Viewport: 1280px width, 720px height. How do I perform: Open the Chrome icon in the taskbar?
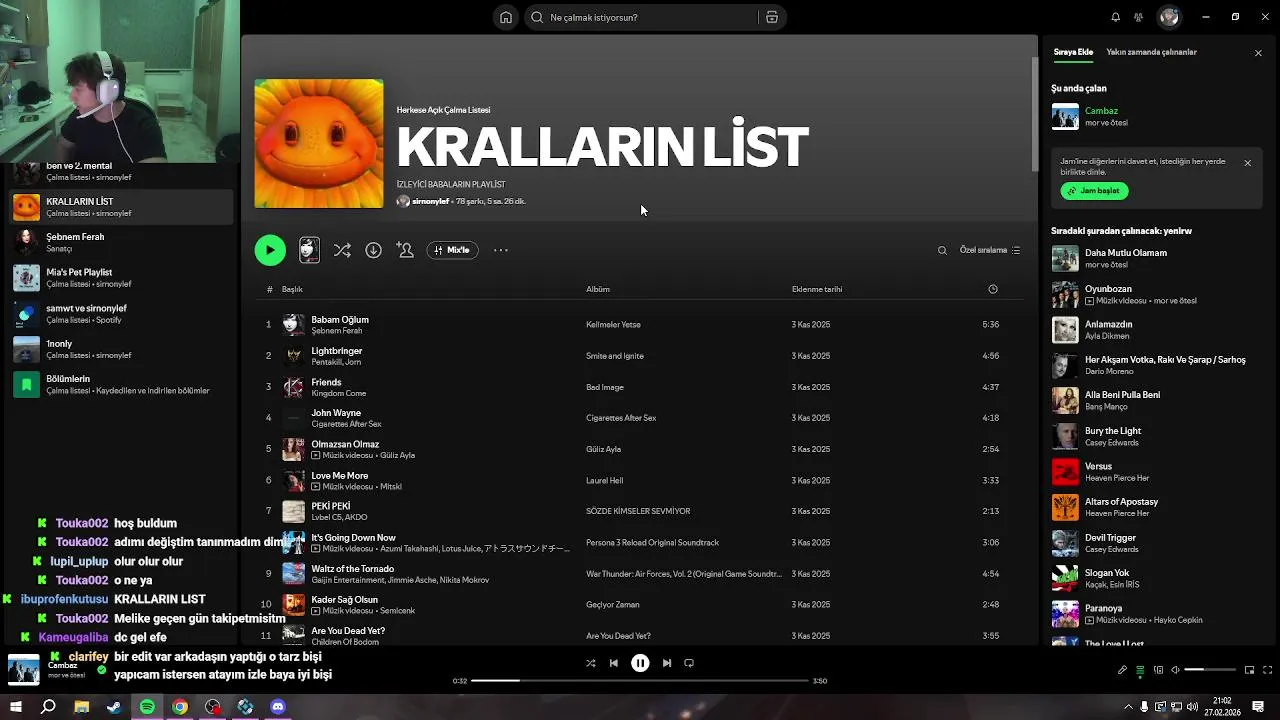click(180, 707)
